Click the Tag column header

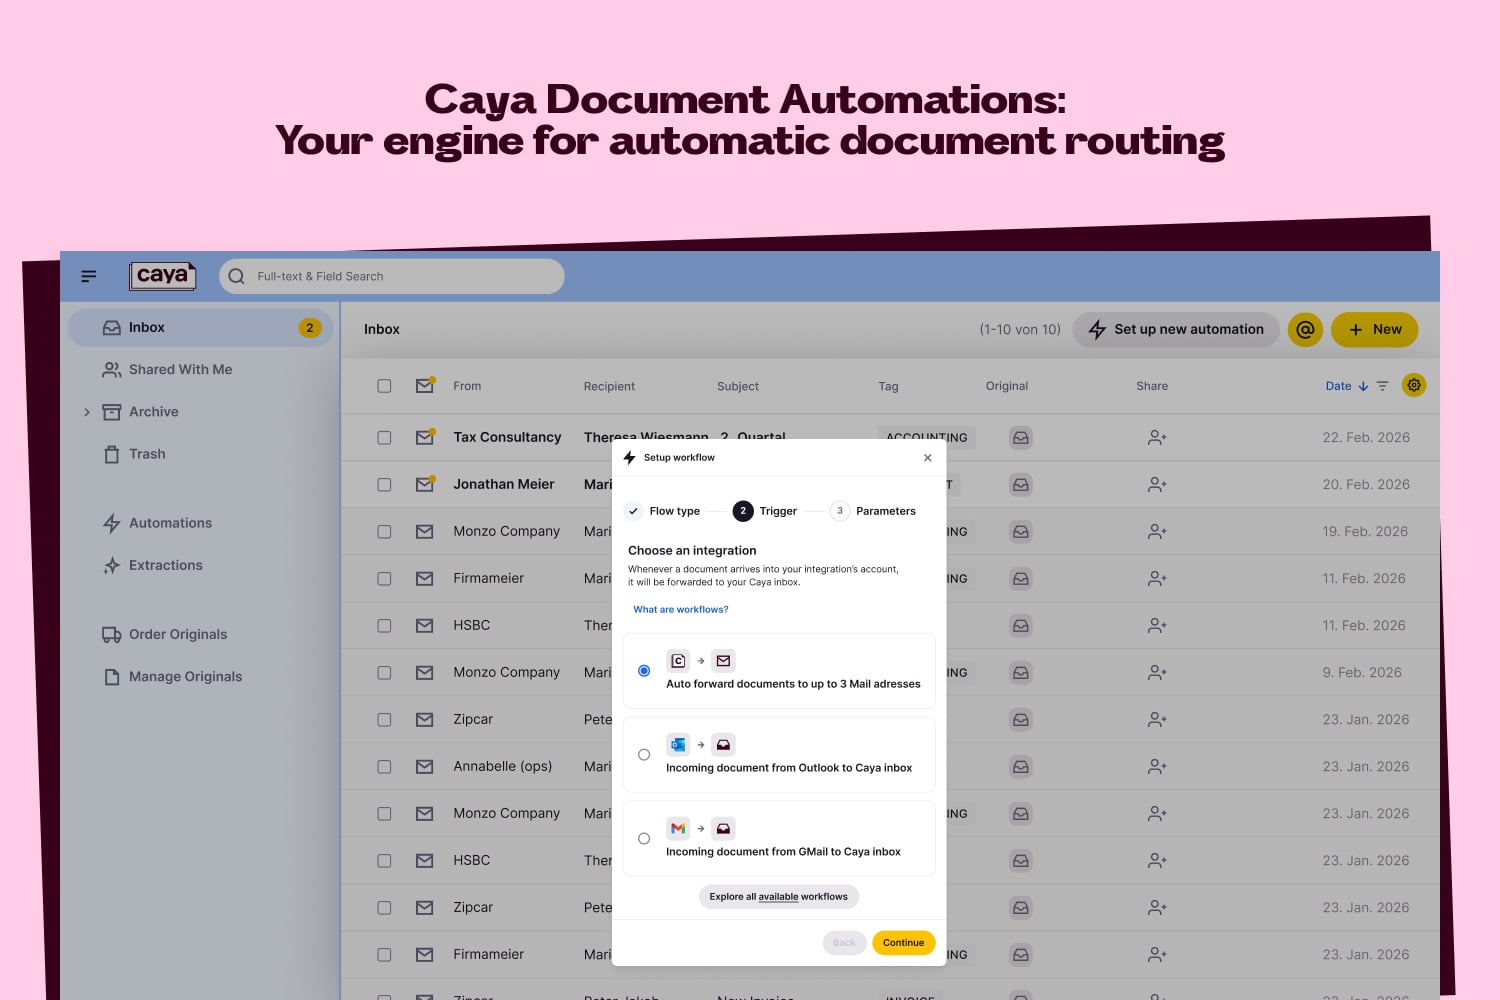click(888, 386)
